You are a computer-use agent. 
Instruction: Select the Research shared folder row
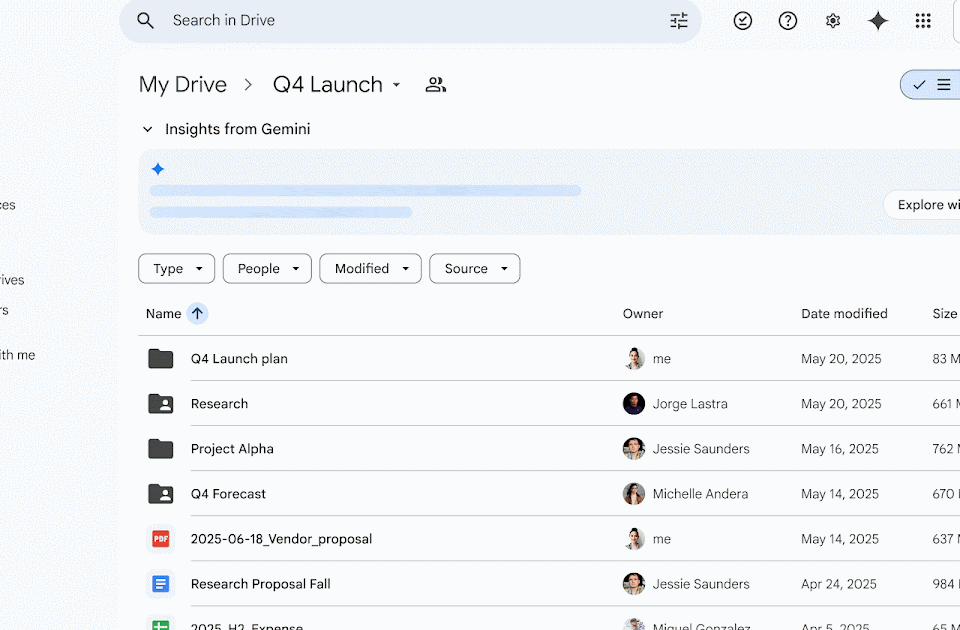219,404
